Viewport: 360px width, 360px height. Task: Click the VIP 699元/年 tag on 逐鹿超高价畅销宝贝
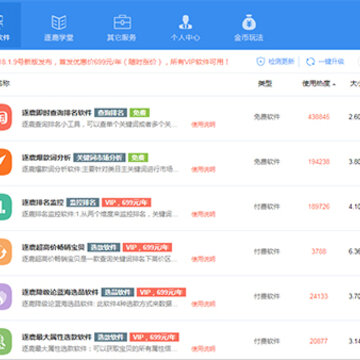pos(147,247)
